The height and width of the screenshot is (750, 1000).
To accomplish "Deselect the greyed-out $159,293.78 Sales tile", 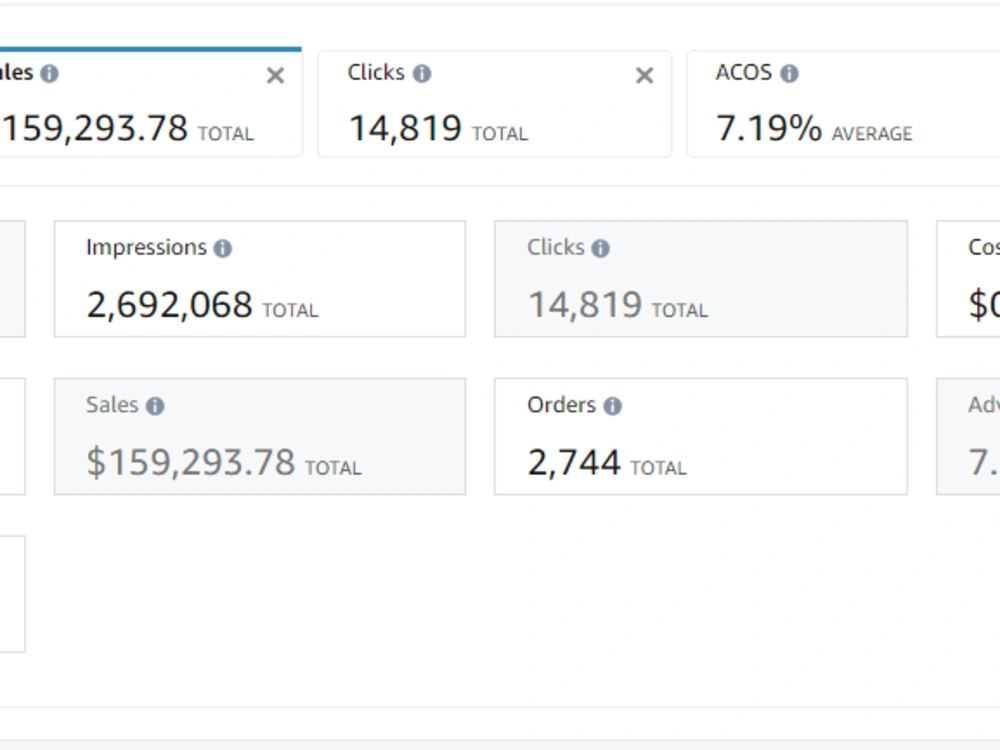I will point(260,436).
